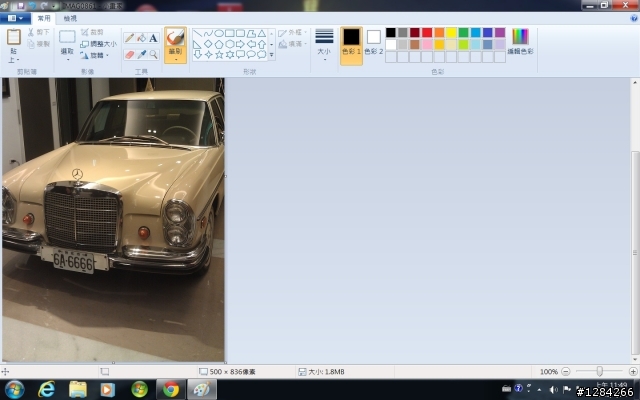Select the Text tool
Screen dimensions: 640x400
(153, 38)
